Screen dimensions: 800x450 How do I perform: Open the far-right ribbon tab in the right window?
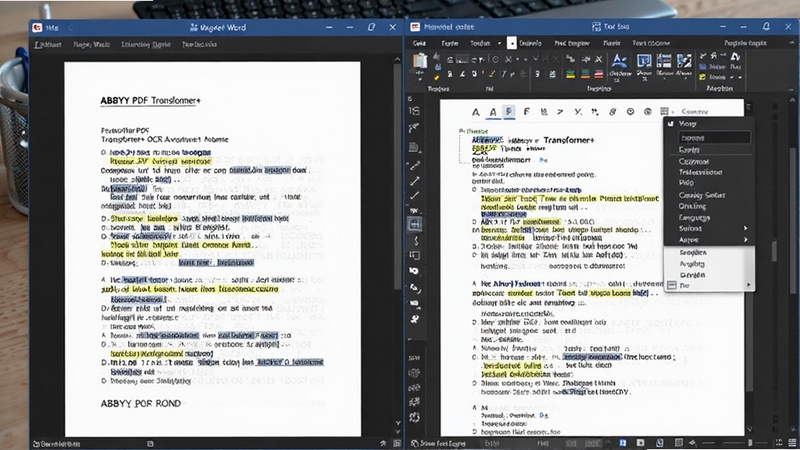coord(745,43)
